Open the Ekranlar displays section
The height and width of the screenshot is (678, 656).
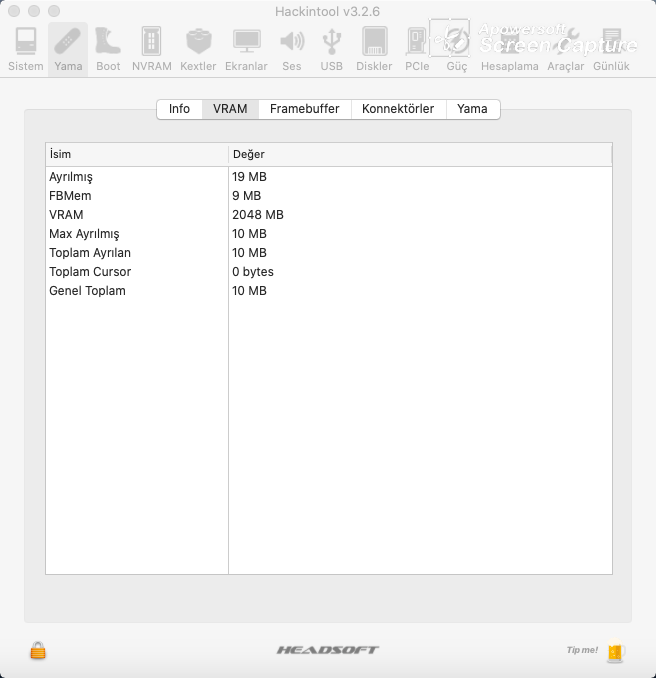tap(246, 49)
